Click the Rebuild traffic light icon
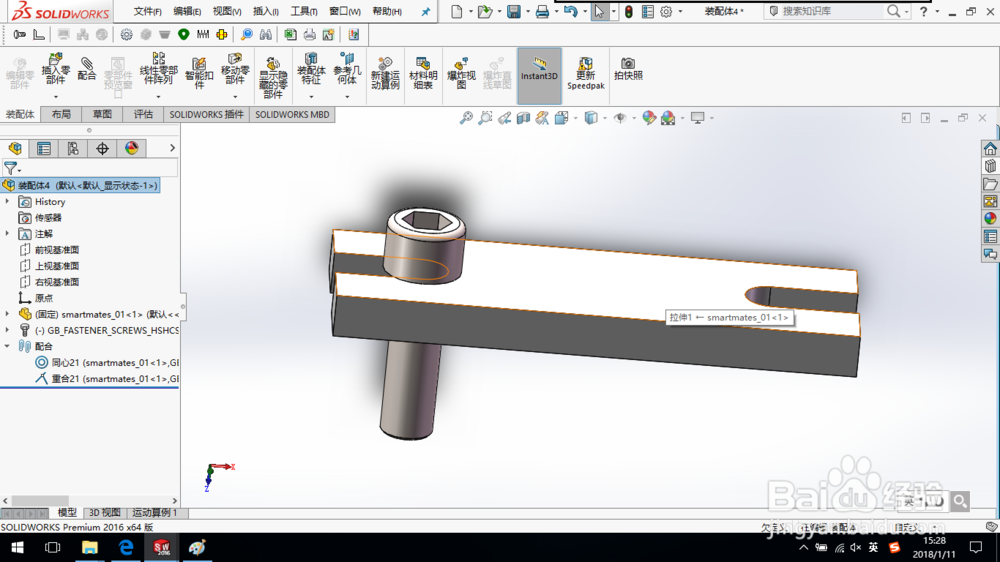1000x562 pixels. [x=629, y=11]
